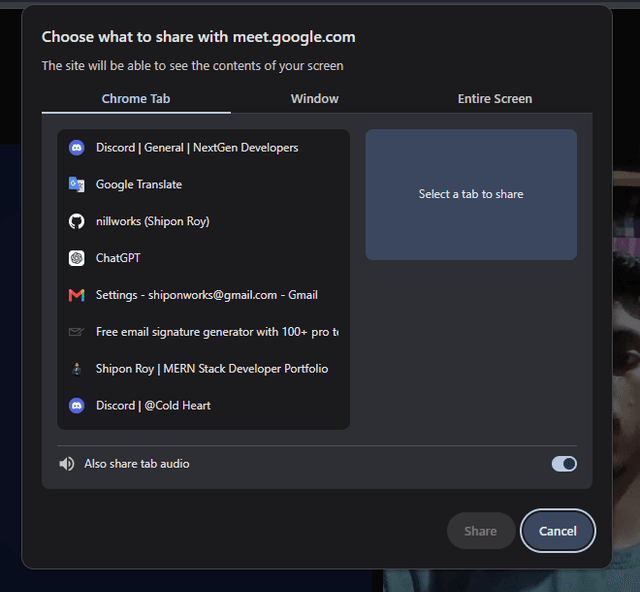Viewport: 640px width, 592px height.
Task: Cancel the screen sharing dialog
Action: (x=558, y=531)
